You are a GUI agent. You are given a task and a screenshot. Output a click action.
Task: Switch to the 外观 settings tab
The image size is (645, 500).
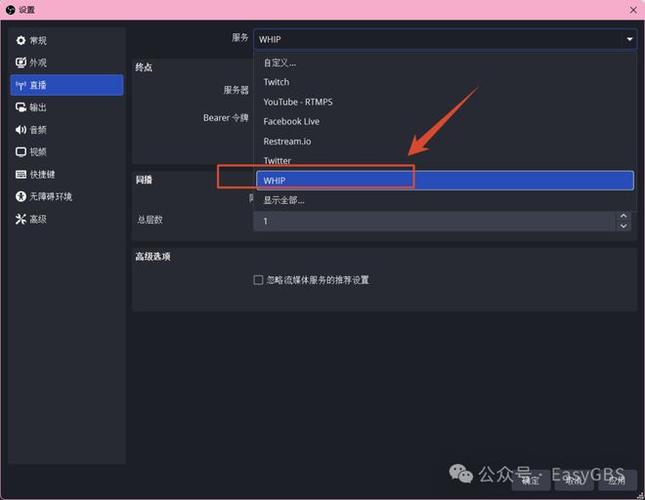(x=67, y=62)
